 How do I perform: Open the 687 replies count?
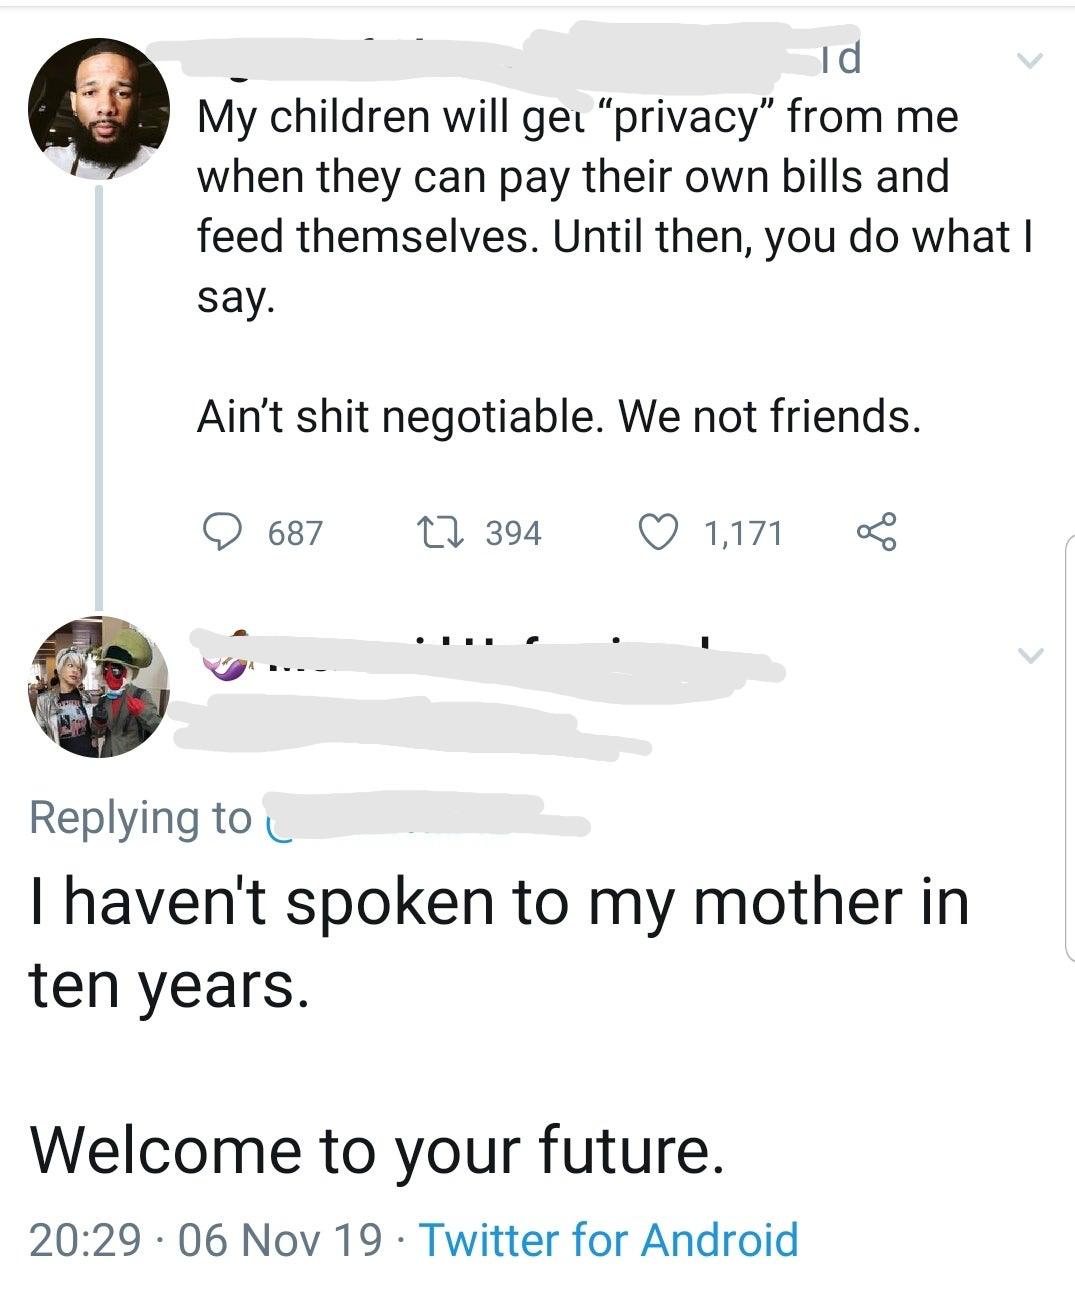[x=295, y=533]
